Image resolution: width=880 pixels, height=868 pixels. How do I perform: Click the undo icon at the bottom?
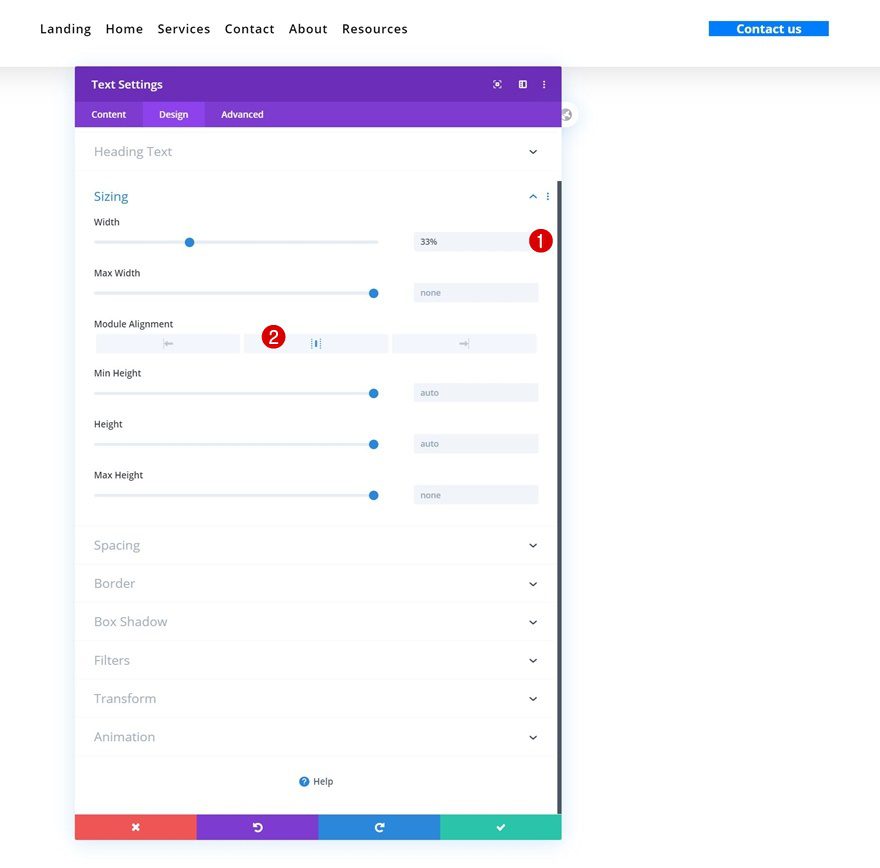[x=257, y=827]
